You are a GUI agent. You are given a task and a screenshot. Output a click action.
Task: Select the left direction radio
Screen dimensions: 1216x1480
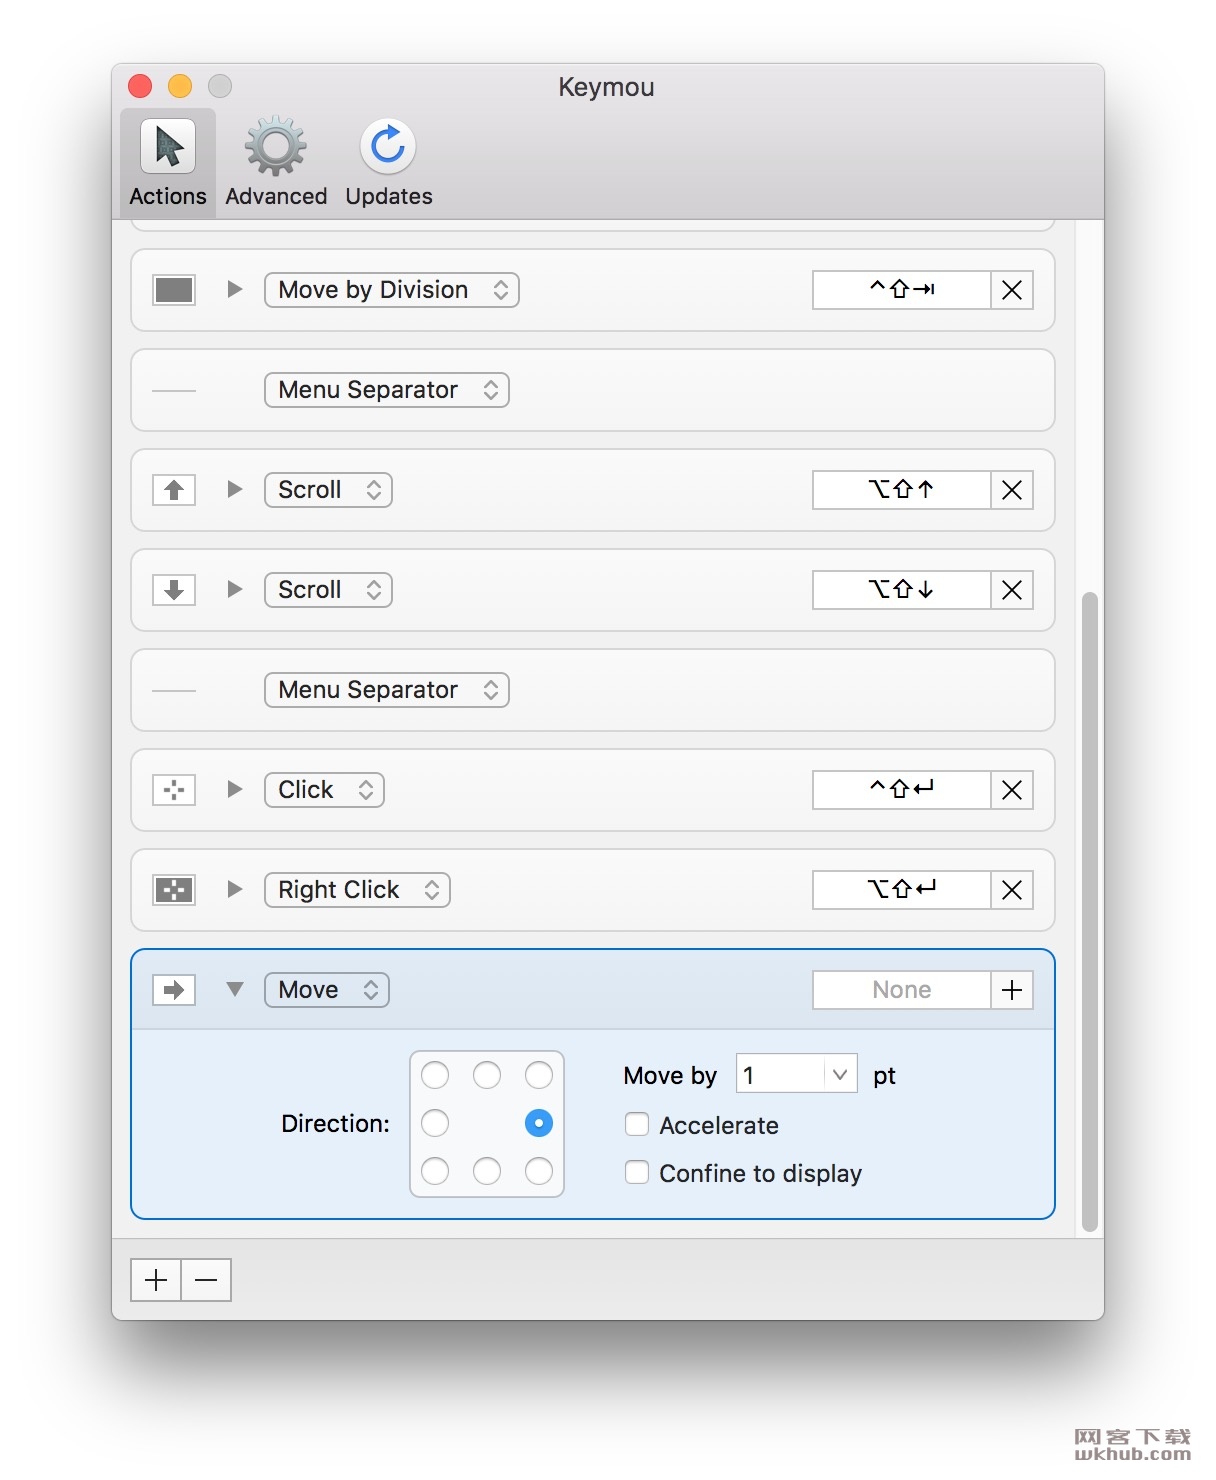[x=435, y=1123]
